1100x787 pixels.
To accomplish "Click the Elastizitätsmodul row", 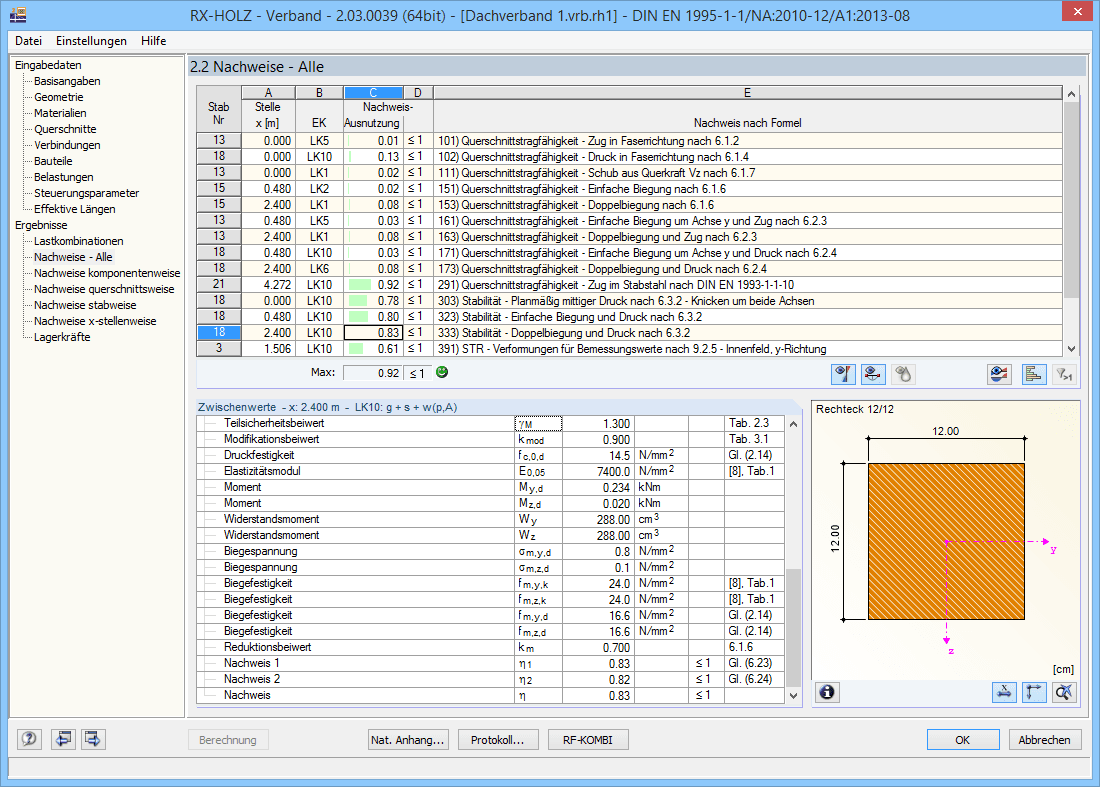I will [490, 471].
